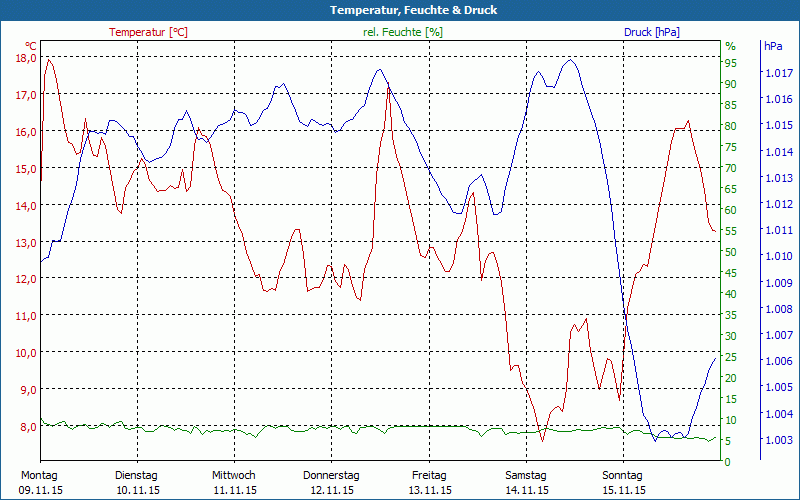Click the '12,0' temperature axis value

click(x=27, y=279)
